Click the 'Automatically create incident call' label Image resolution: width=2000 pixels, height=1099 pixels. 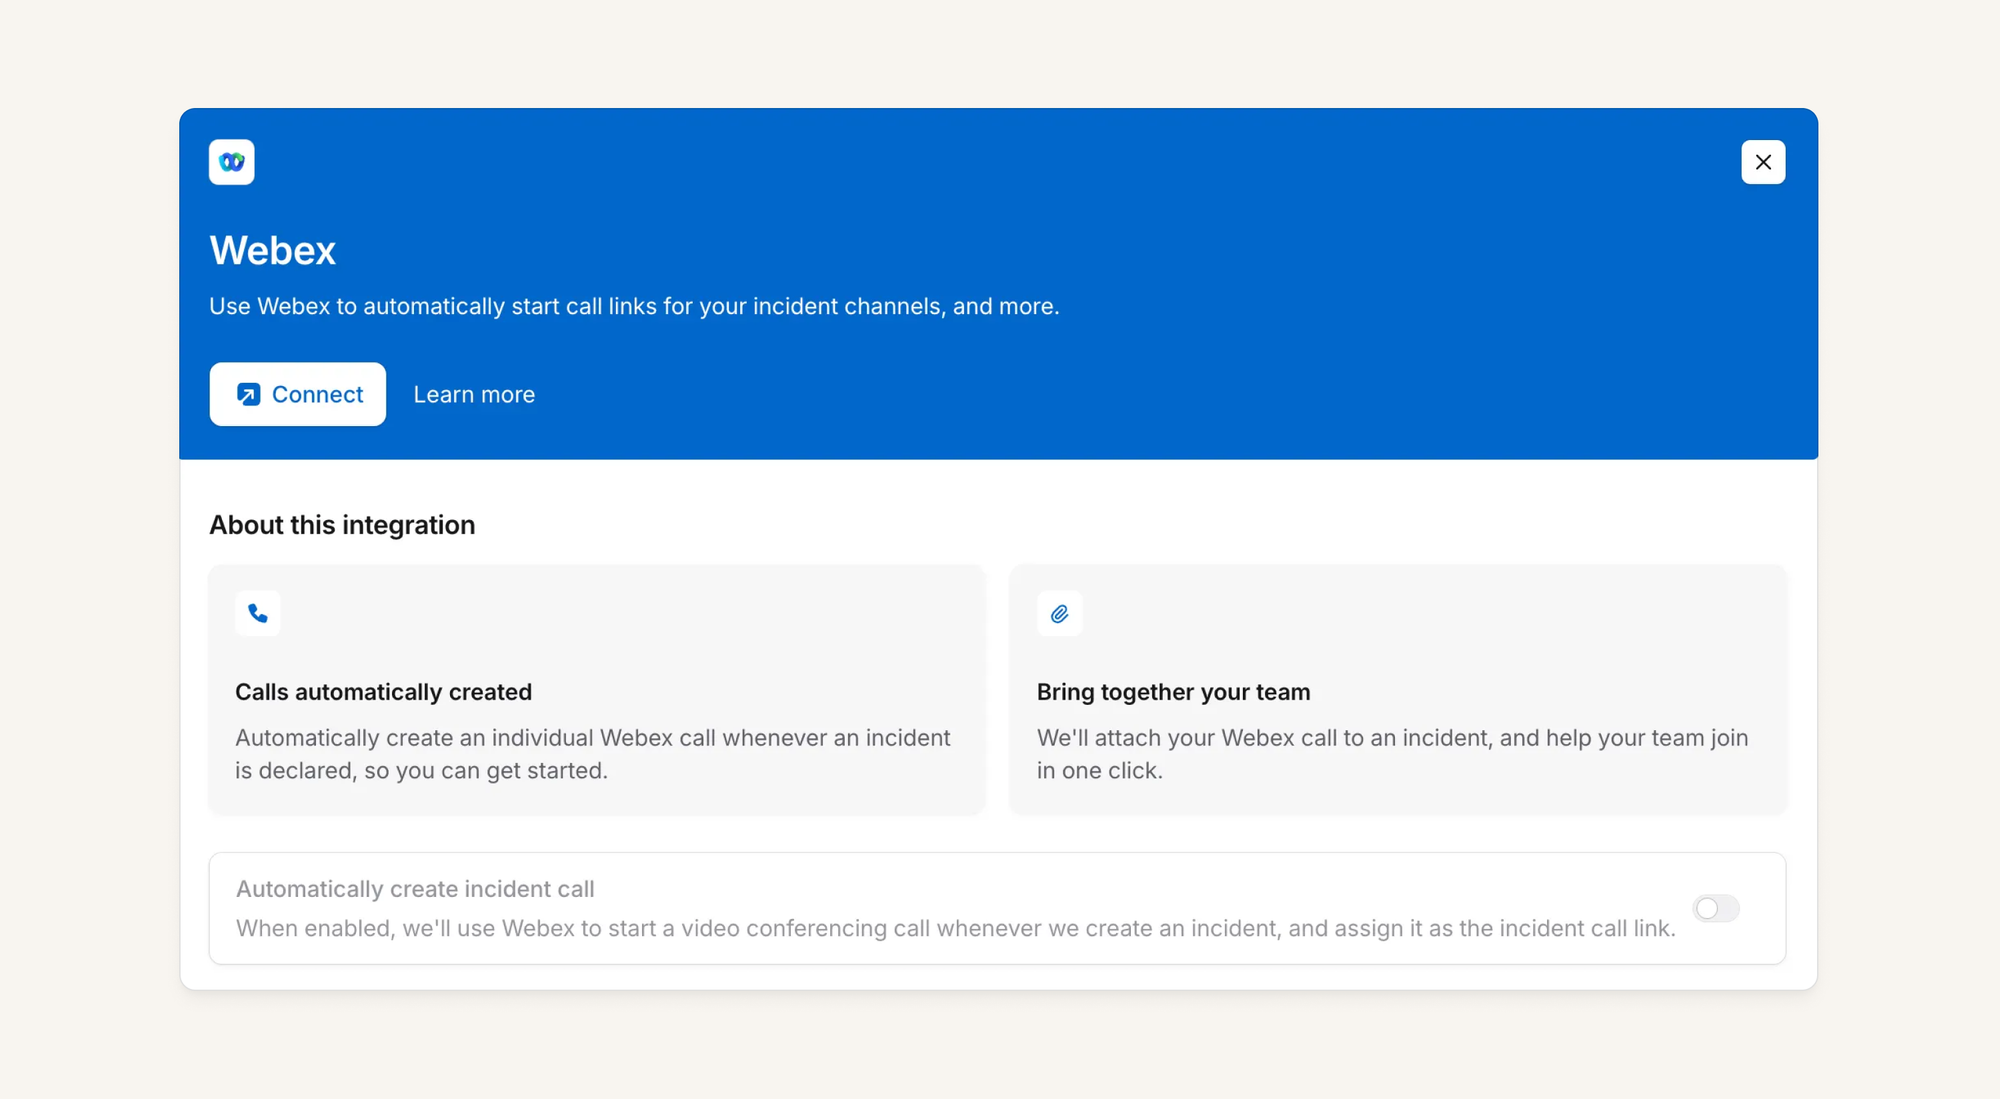point(415,889)
